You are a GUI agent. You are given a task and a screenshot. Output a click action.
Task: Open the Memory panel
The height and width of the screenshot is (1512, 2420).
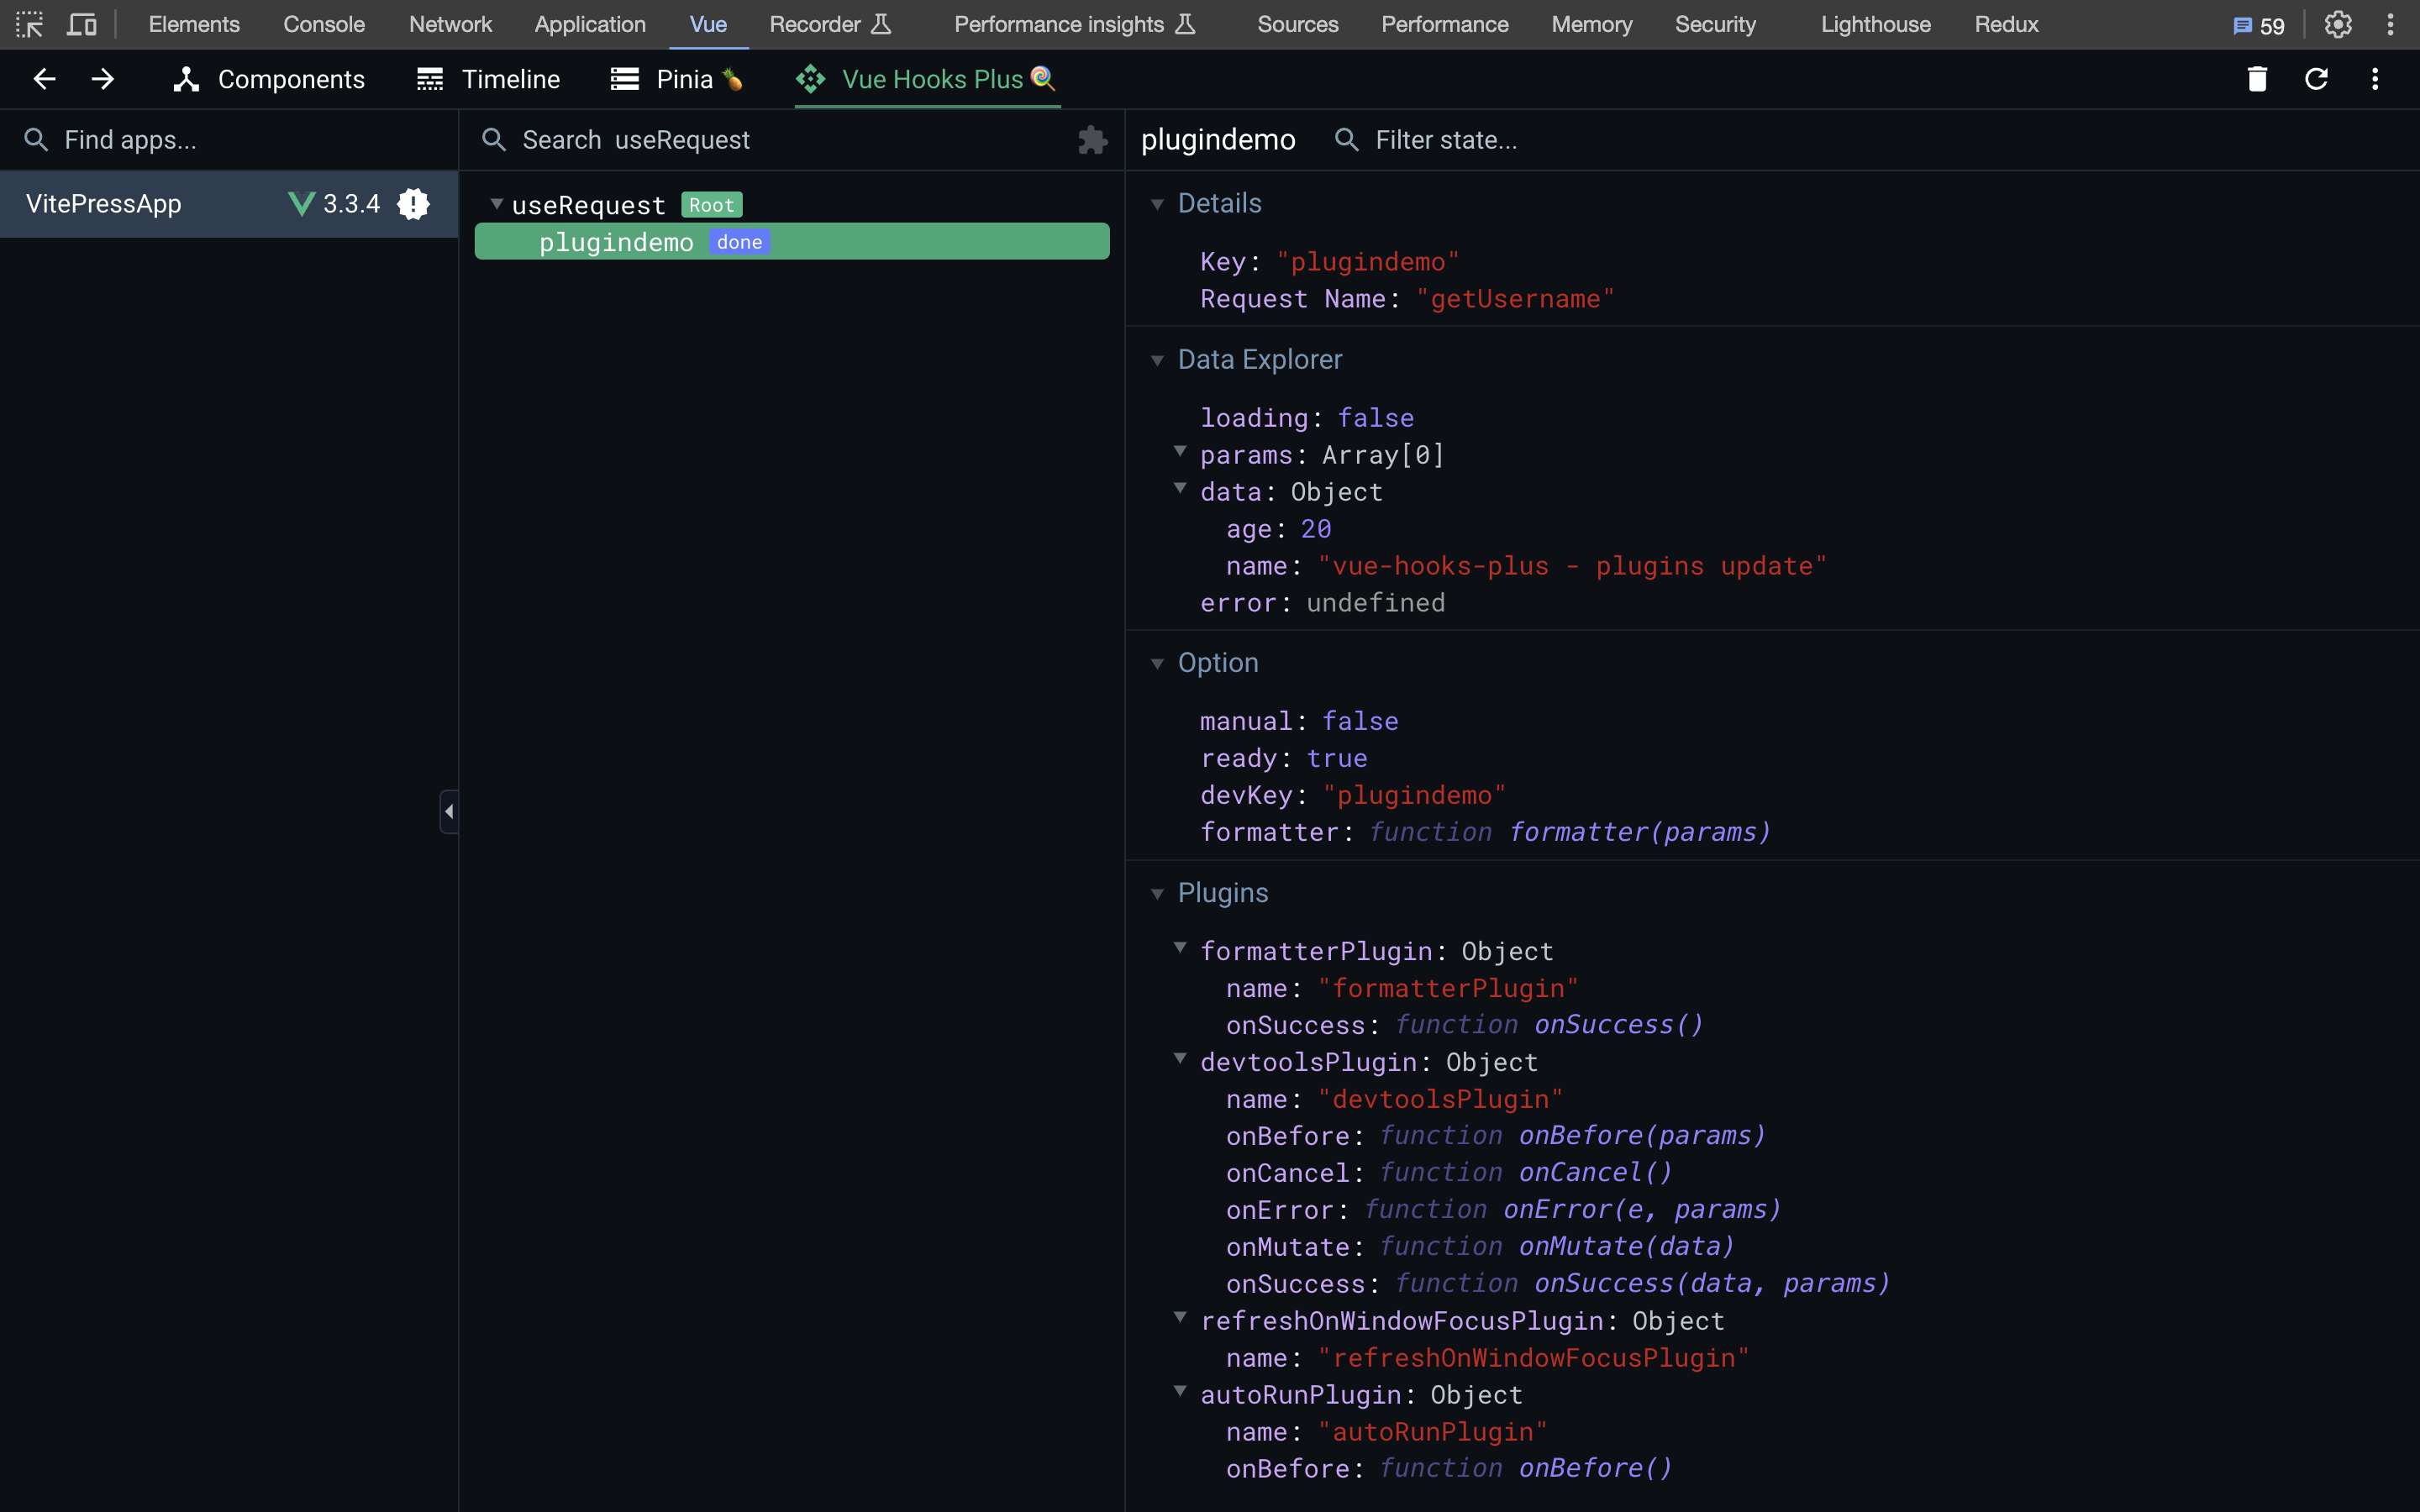click(x=1591, y=24)
